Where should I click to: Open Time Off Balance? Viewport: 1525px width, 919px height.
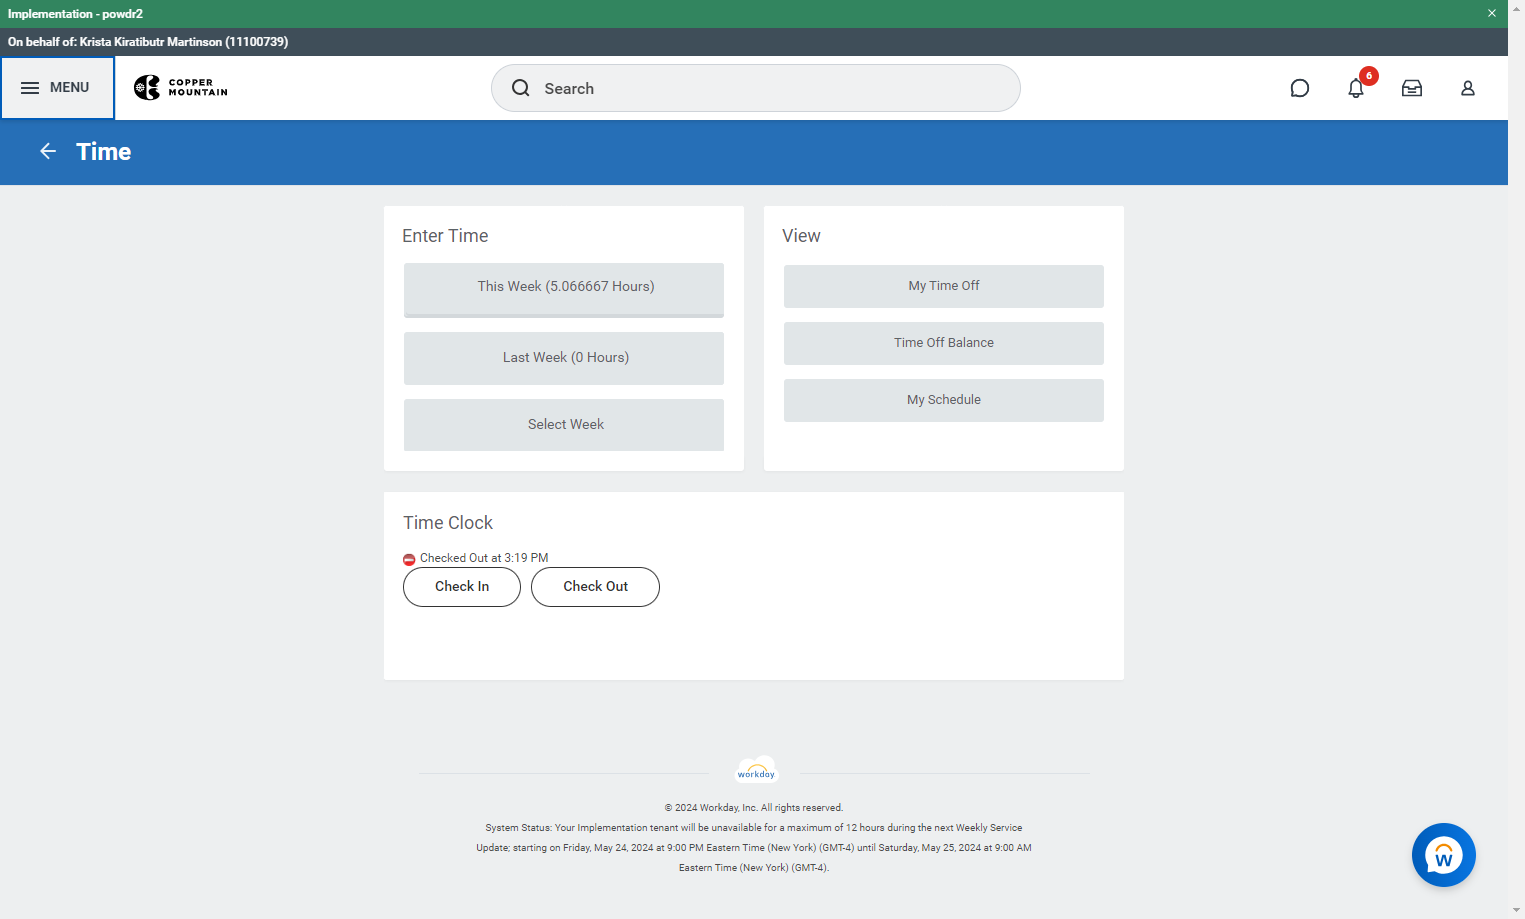pyautogui.click(x=944, y=343)
